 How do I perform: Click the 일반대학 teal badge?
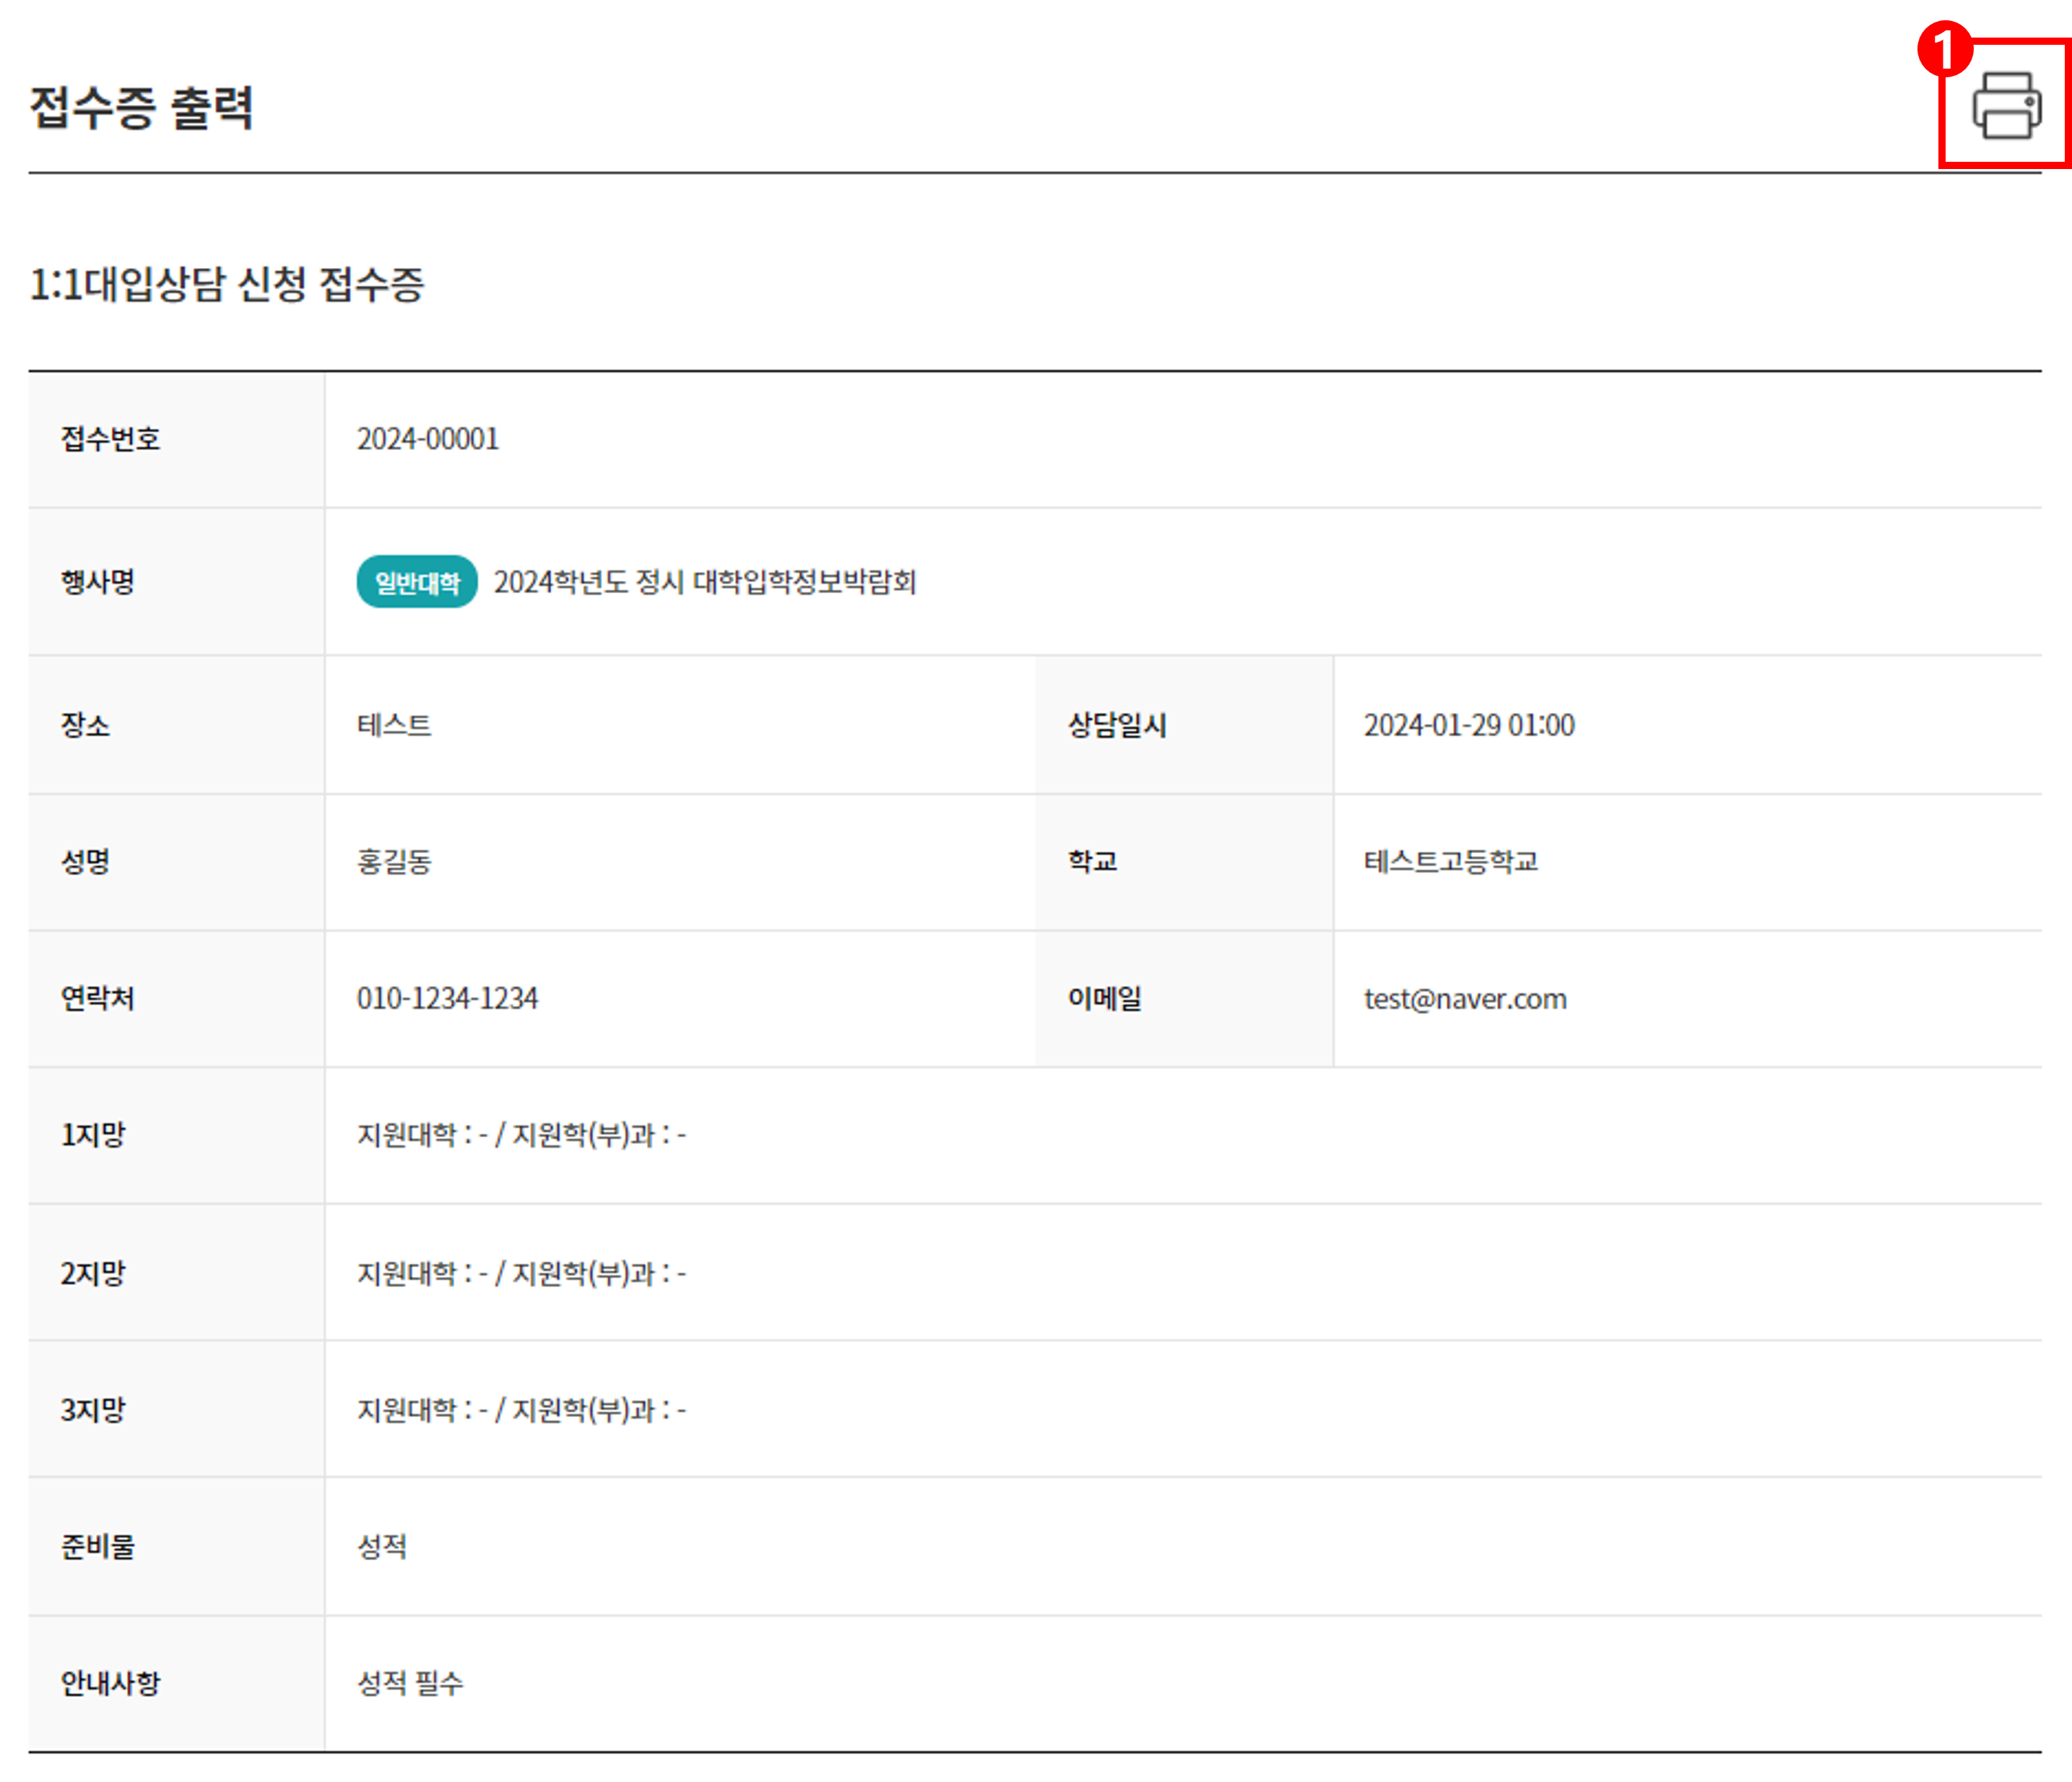click(417, 582)
